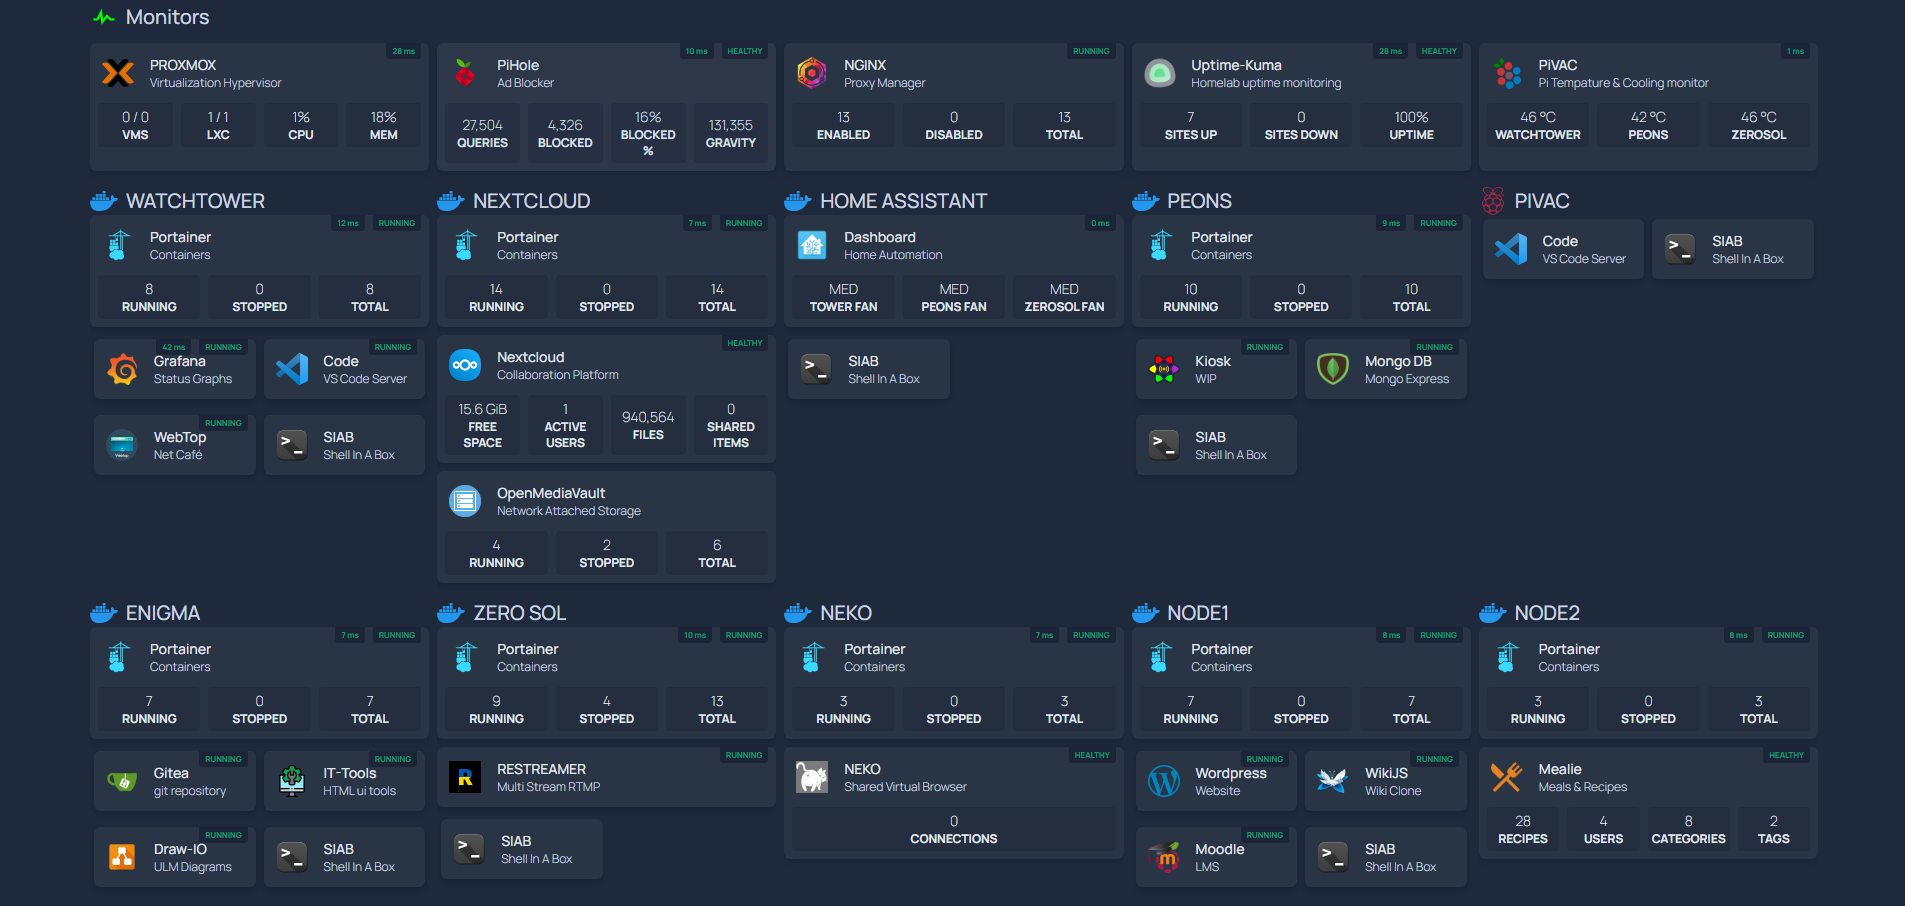Open SIAB card under NODE1
1905x906 pixels.
[x=1386, y=857]
